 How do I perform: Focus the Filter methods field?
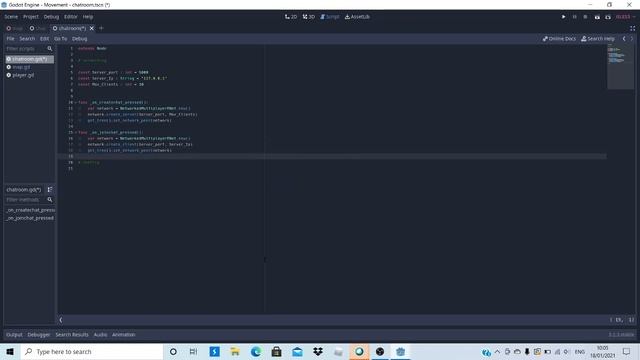pos(25,200)
